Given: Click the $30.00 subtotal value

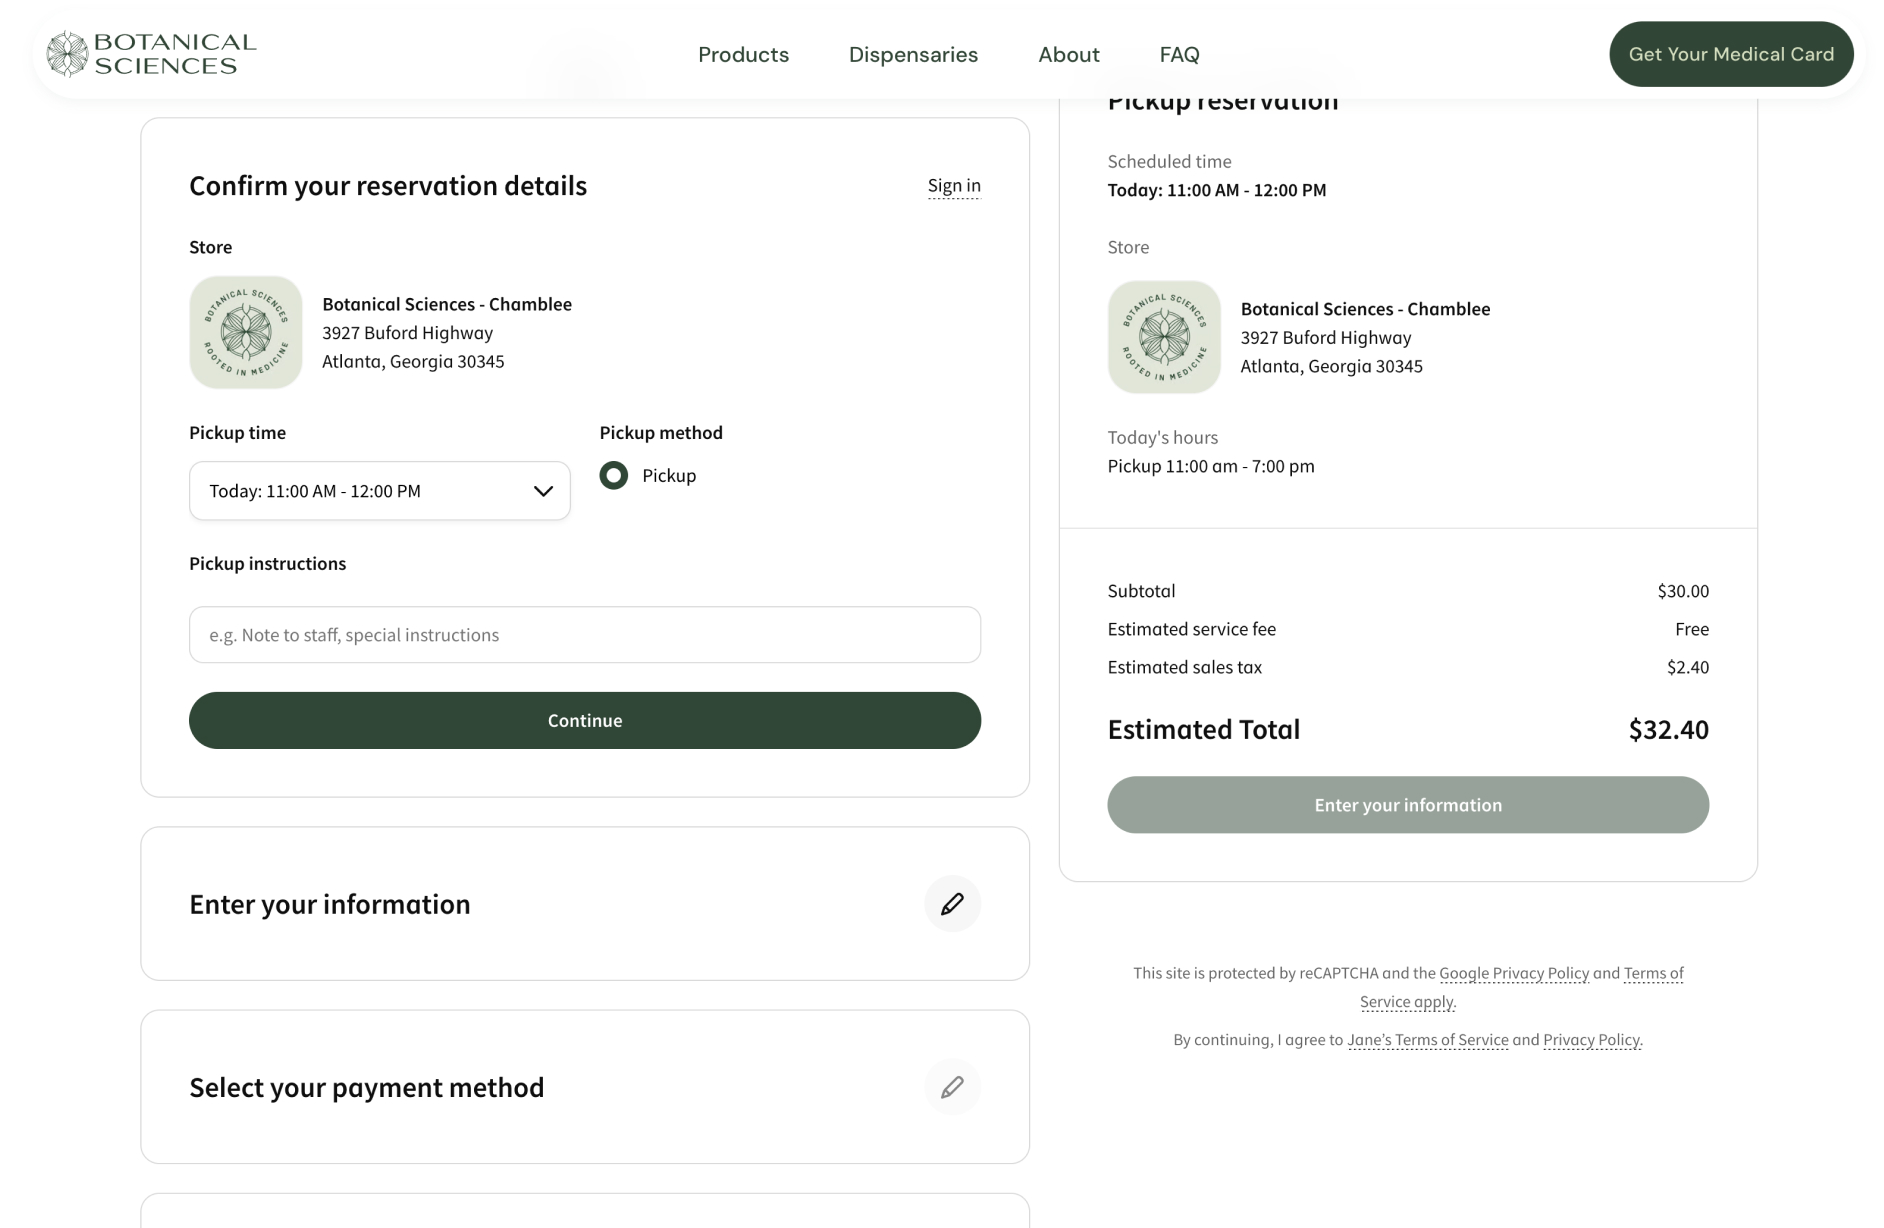Looking at the screenshot, I should tap(1683, 591).
